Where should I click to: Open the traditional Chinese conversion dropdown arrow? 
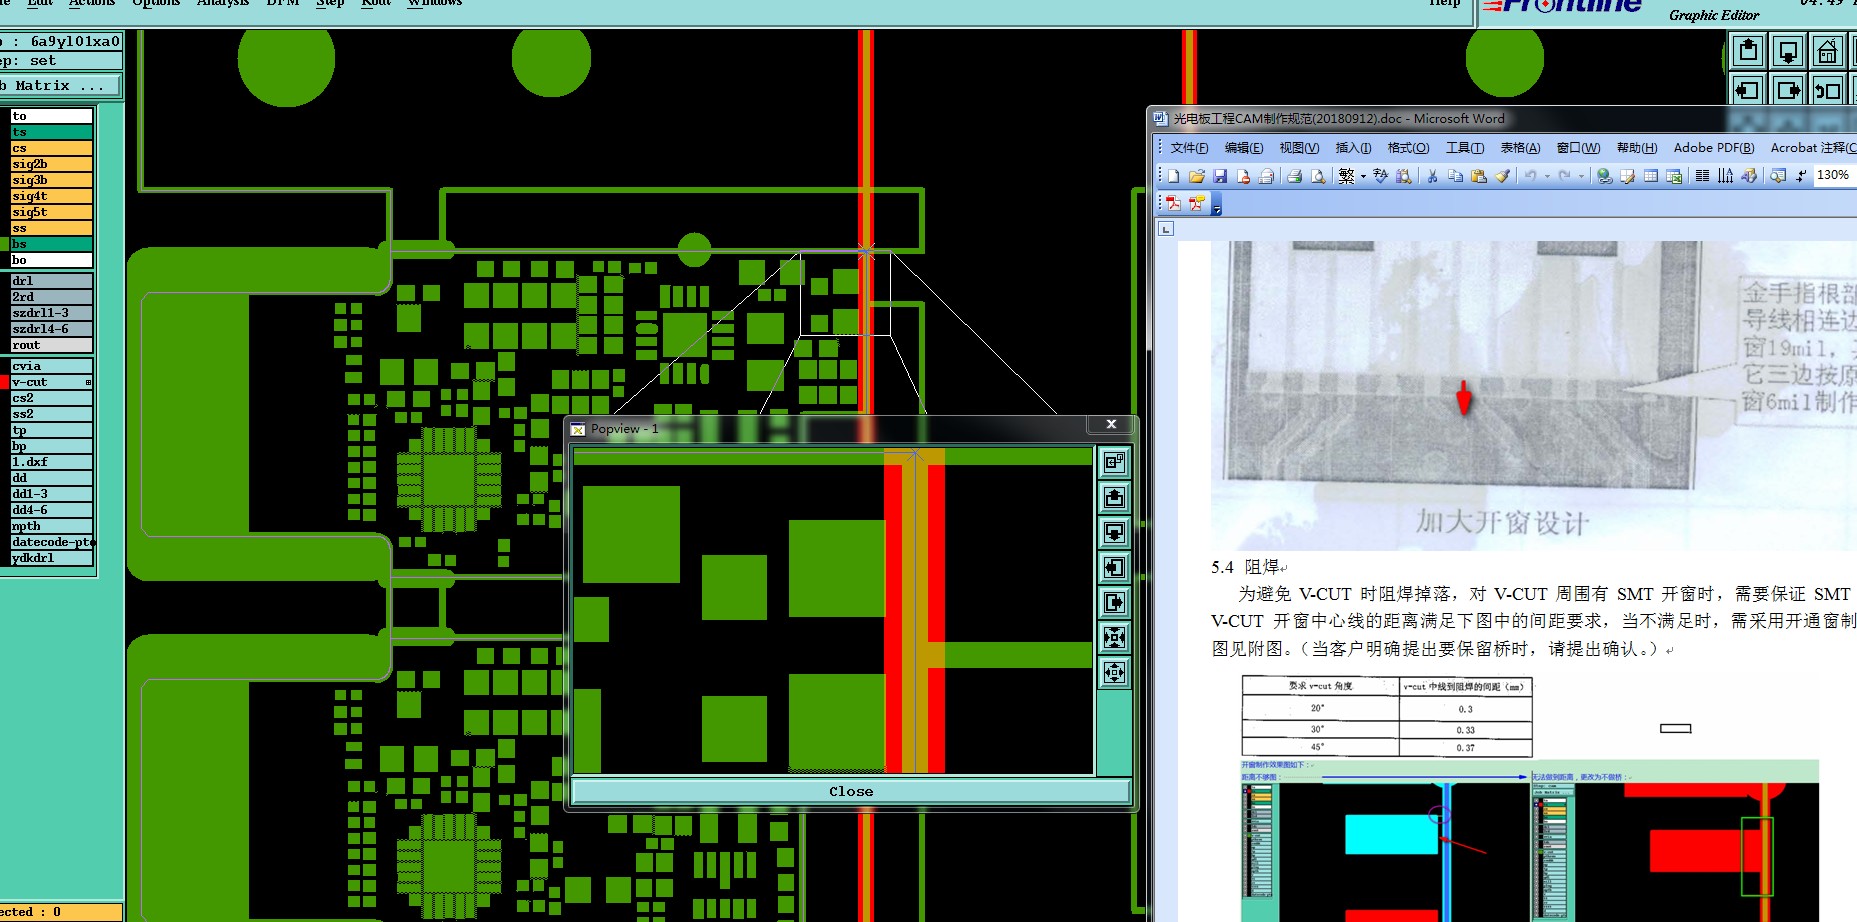click(x=1363, y=177)
